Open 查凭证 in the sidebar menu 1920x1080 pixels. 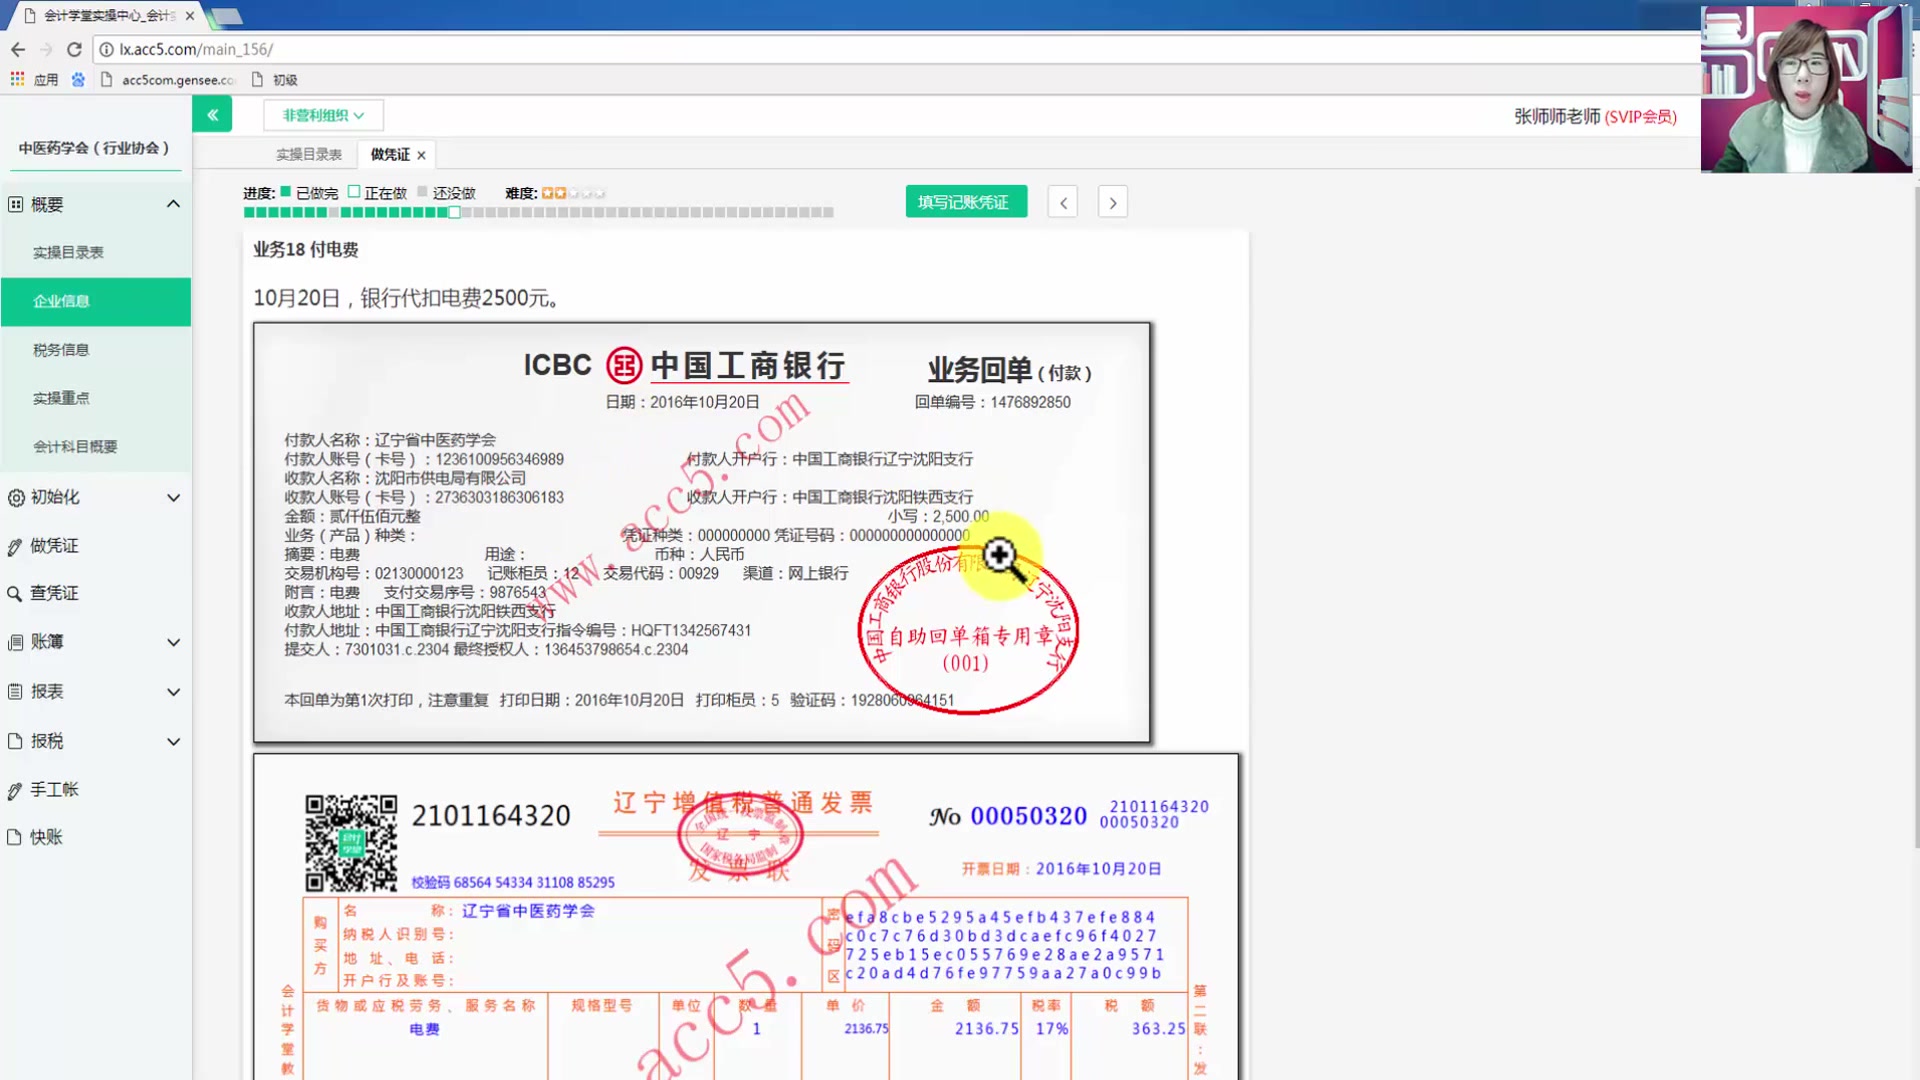pos(54,593)
